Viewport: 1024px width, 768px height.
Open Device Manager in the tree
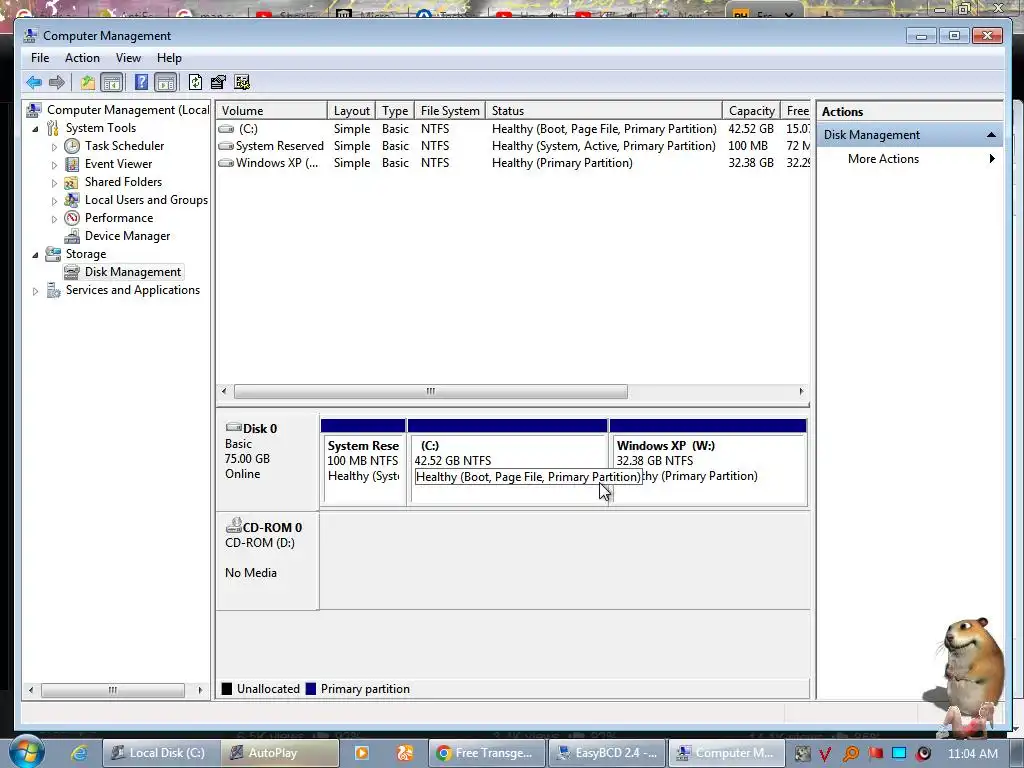127,236
